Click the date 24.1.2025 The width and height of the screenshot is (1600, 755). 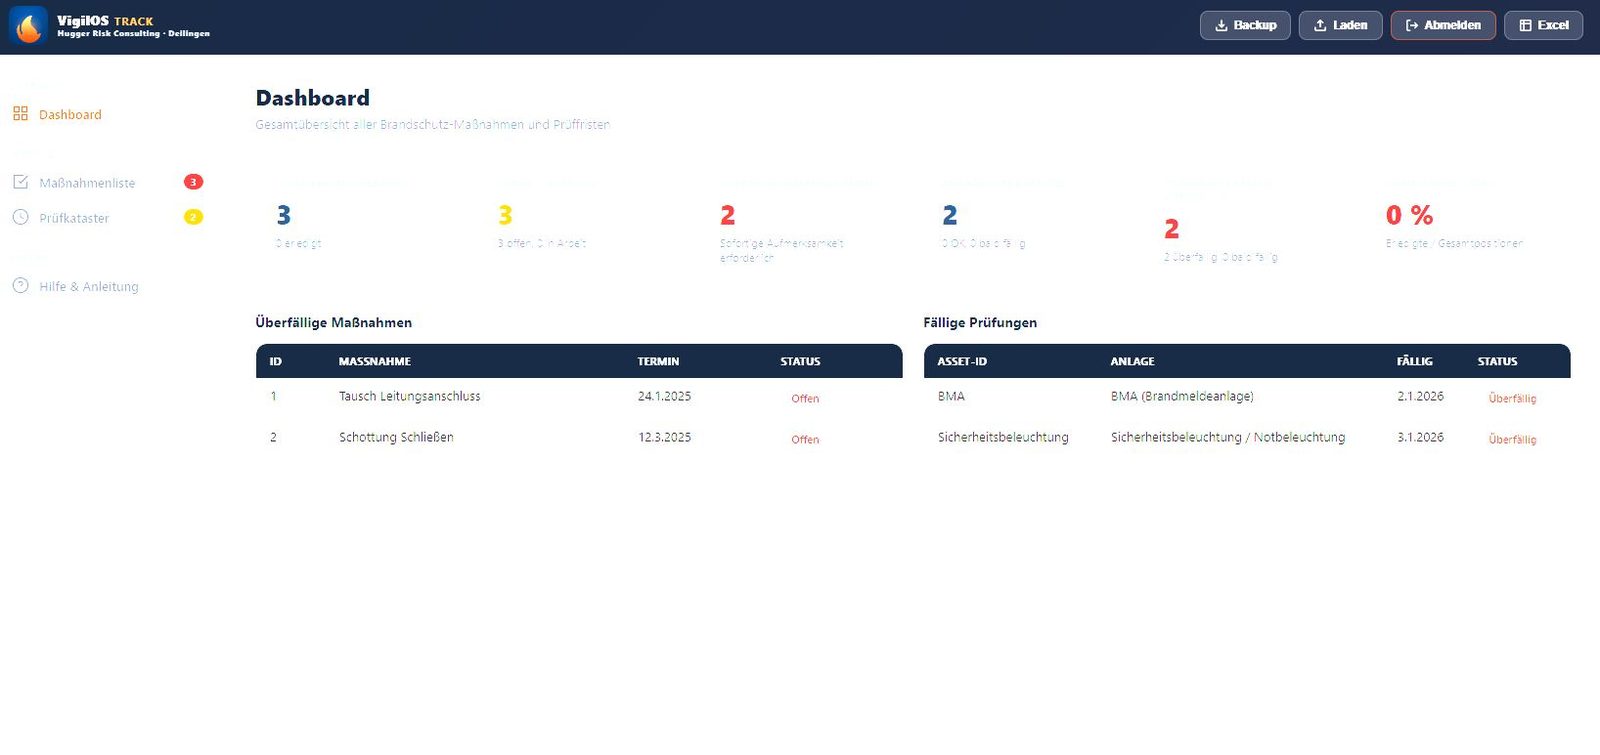[x=665, y=396]
